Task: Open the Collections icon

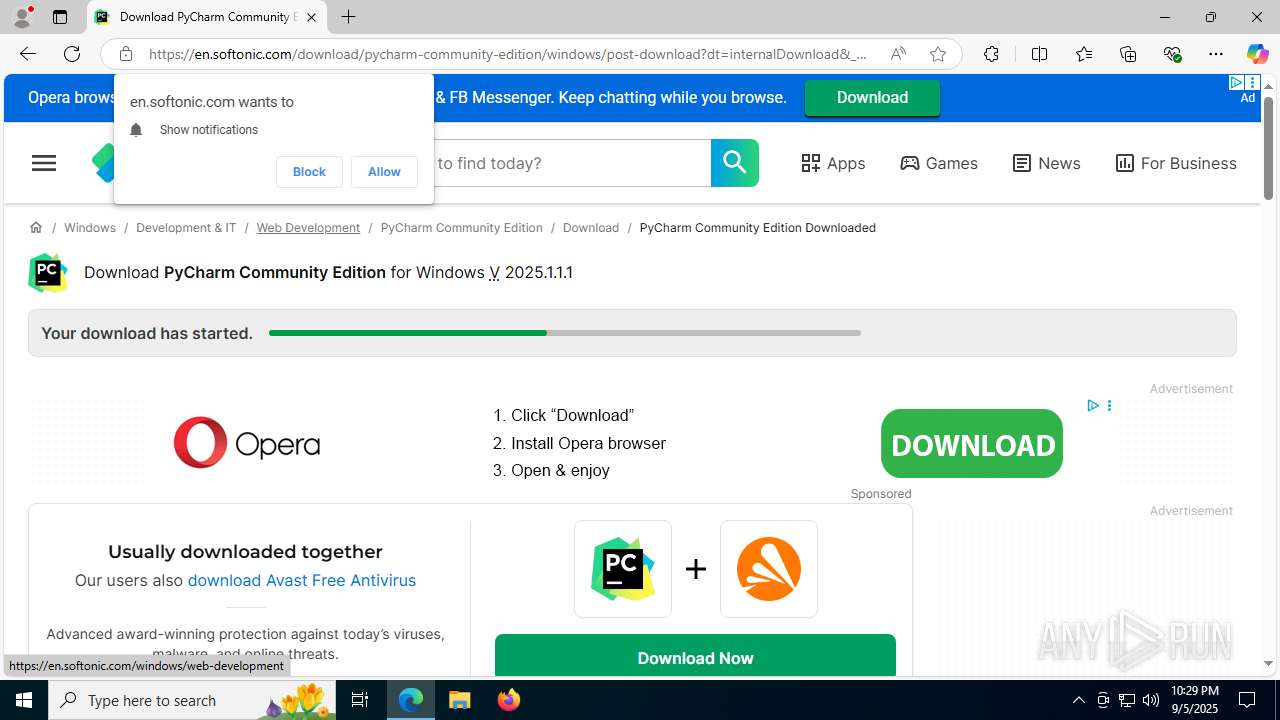Action: tap(1128, 54)
